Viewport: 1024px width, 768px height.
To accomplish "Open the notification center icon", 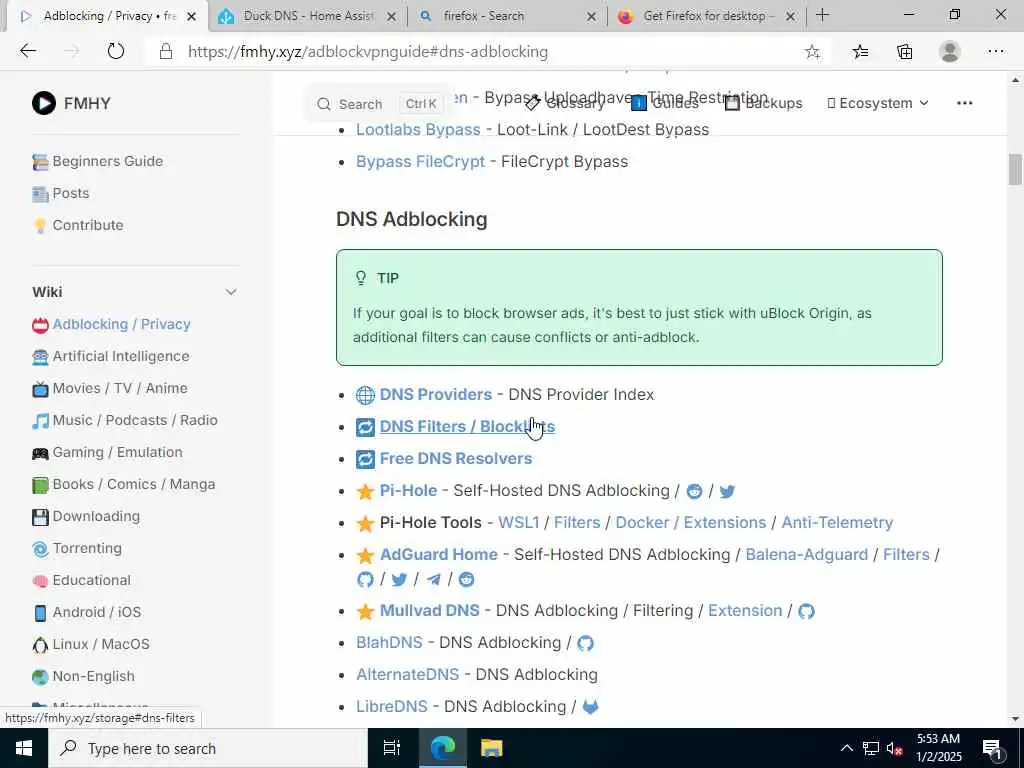I will coord(992,748).
